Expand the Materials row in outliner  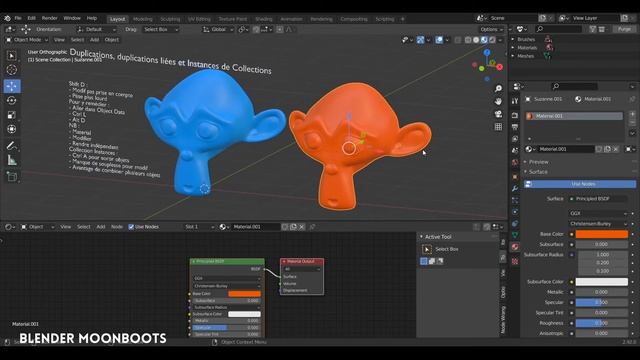click(x=513, y=48)
